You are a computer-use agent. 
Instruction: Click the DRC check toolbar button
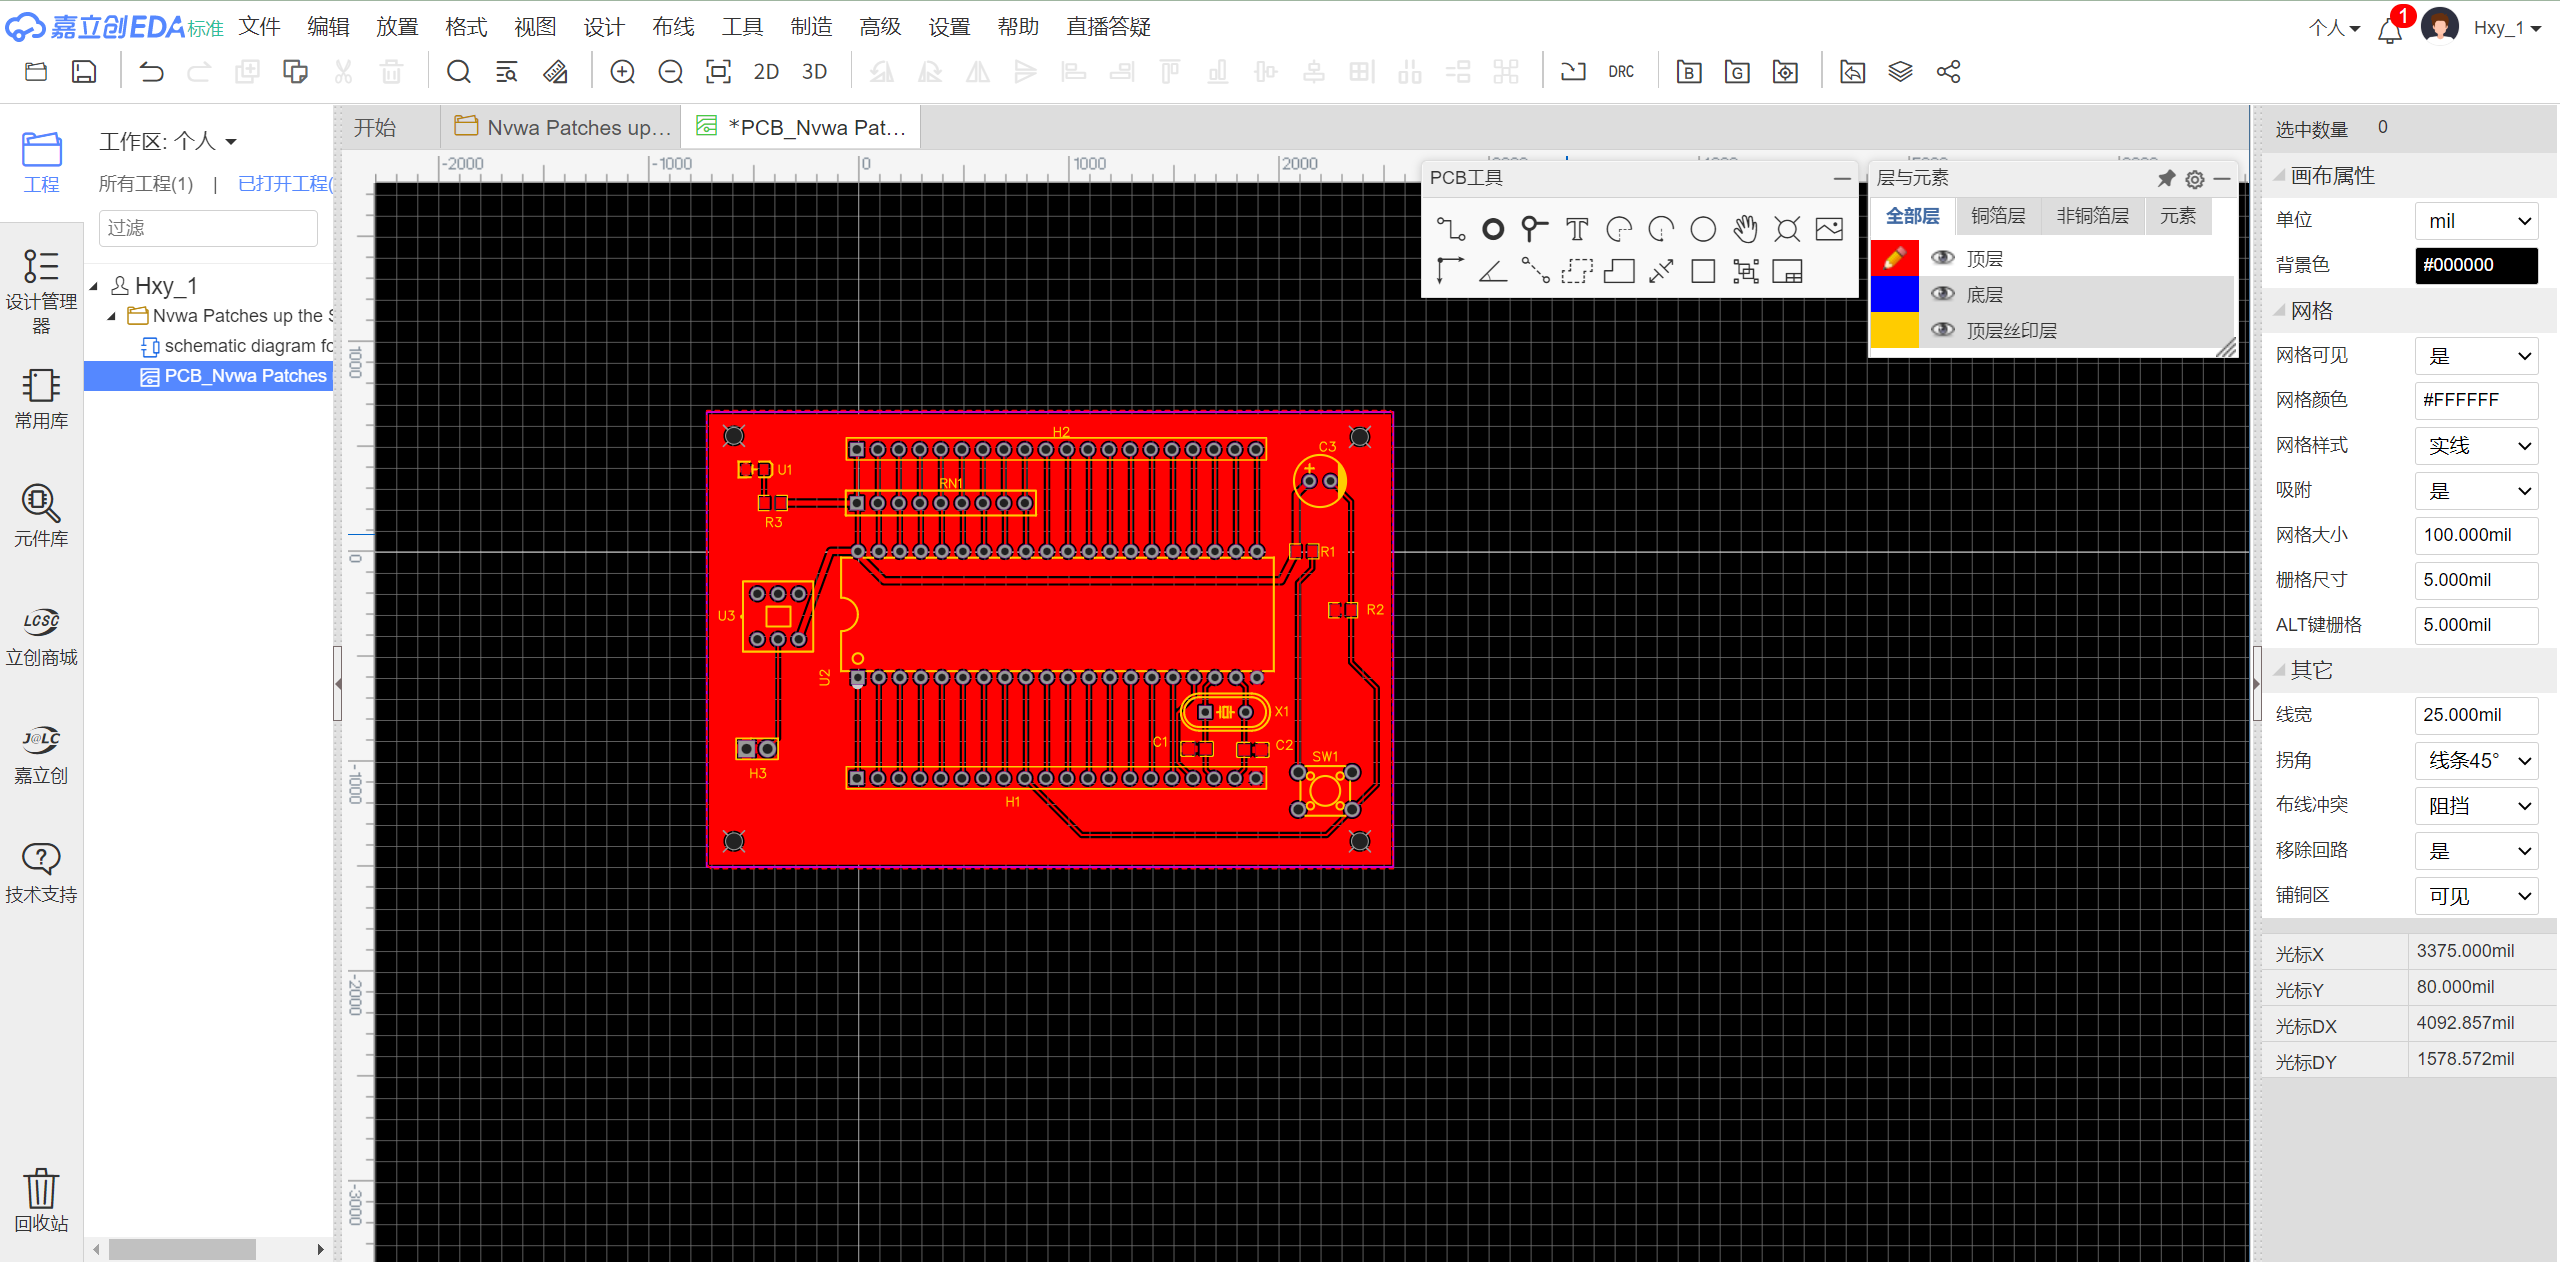pos(1621,72)
